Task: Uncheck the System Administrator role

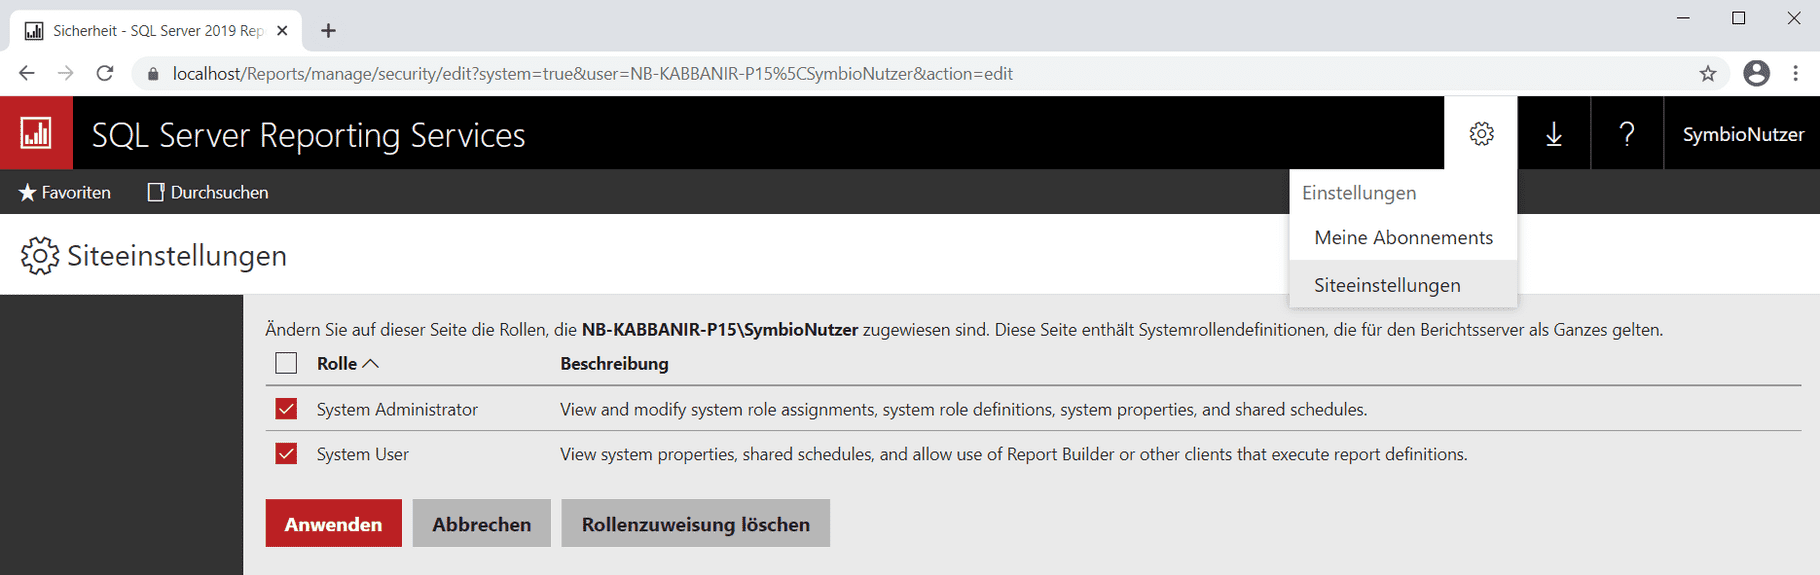Action: (x=286, y=409)
